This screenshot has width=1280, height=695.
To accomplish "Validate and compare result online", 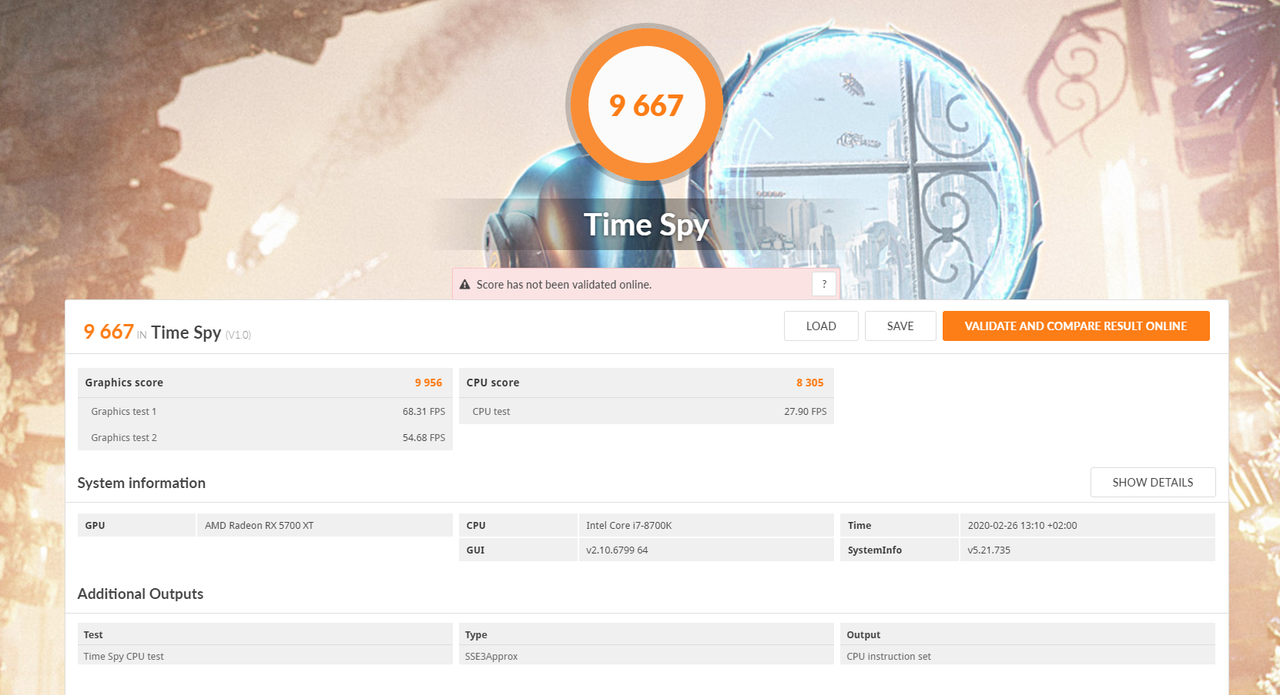I will [x=1076, y=326].
